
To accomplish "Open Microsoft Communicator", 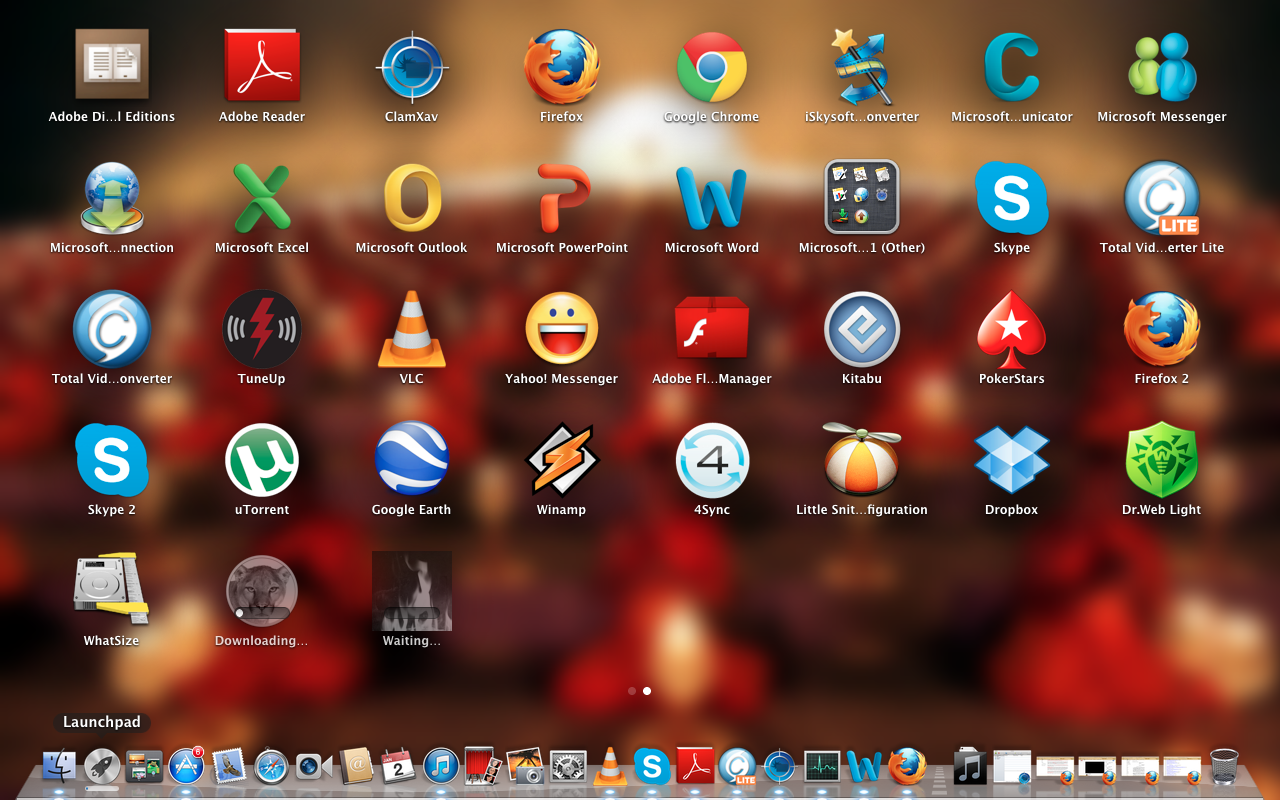I will [x=1012, y=67].
